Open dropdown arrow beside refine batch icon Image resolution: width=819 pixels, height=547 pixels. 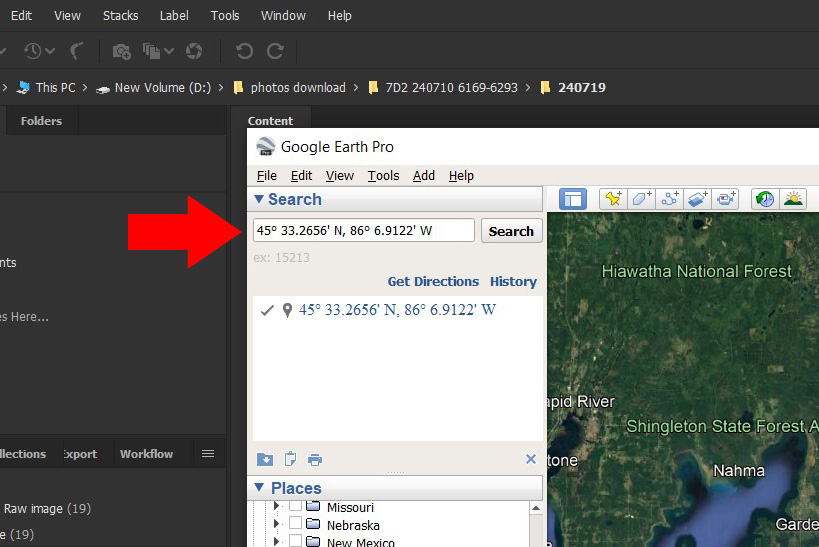[x=169, y=51]
